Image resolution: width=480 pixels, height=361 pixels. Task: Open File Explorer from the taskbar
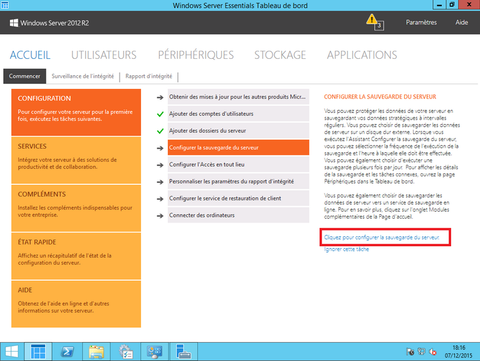point(96,351)
